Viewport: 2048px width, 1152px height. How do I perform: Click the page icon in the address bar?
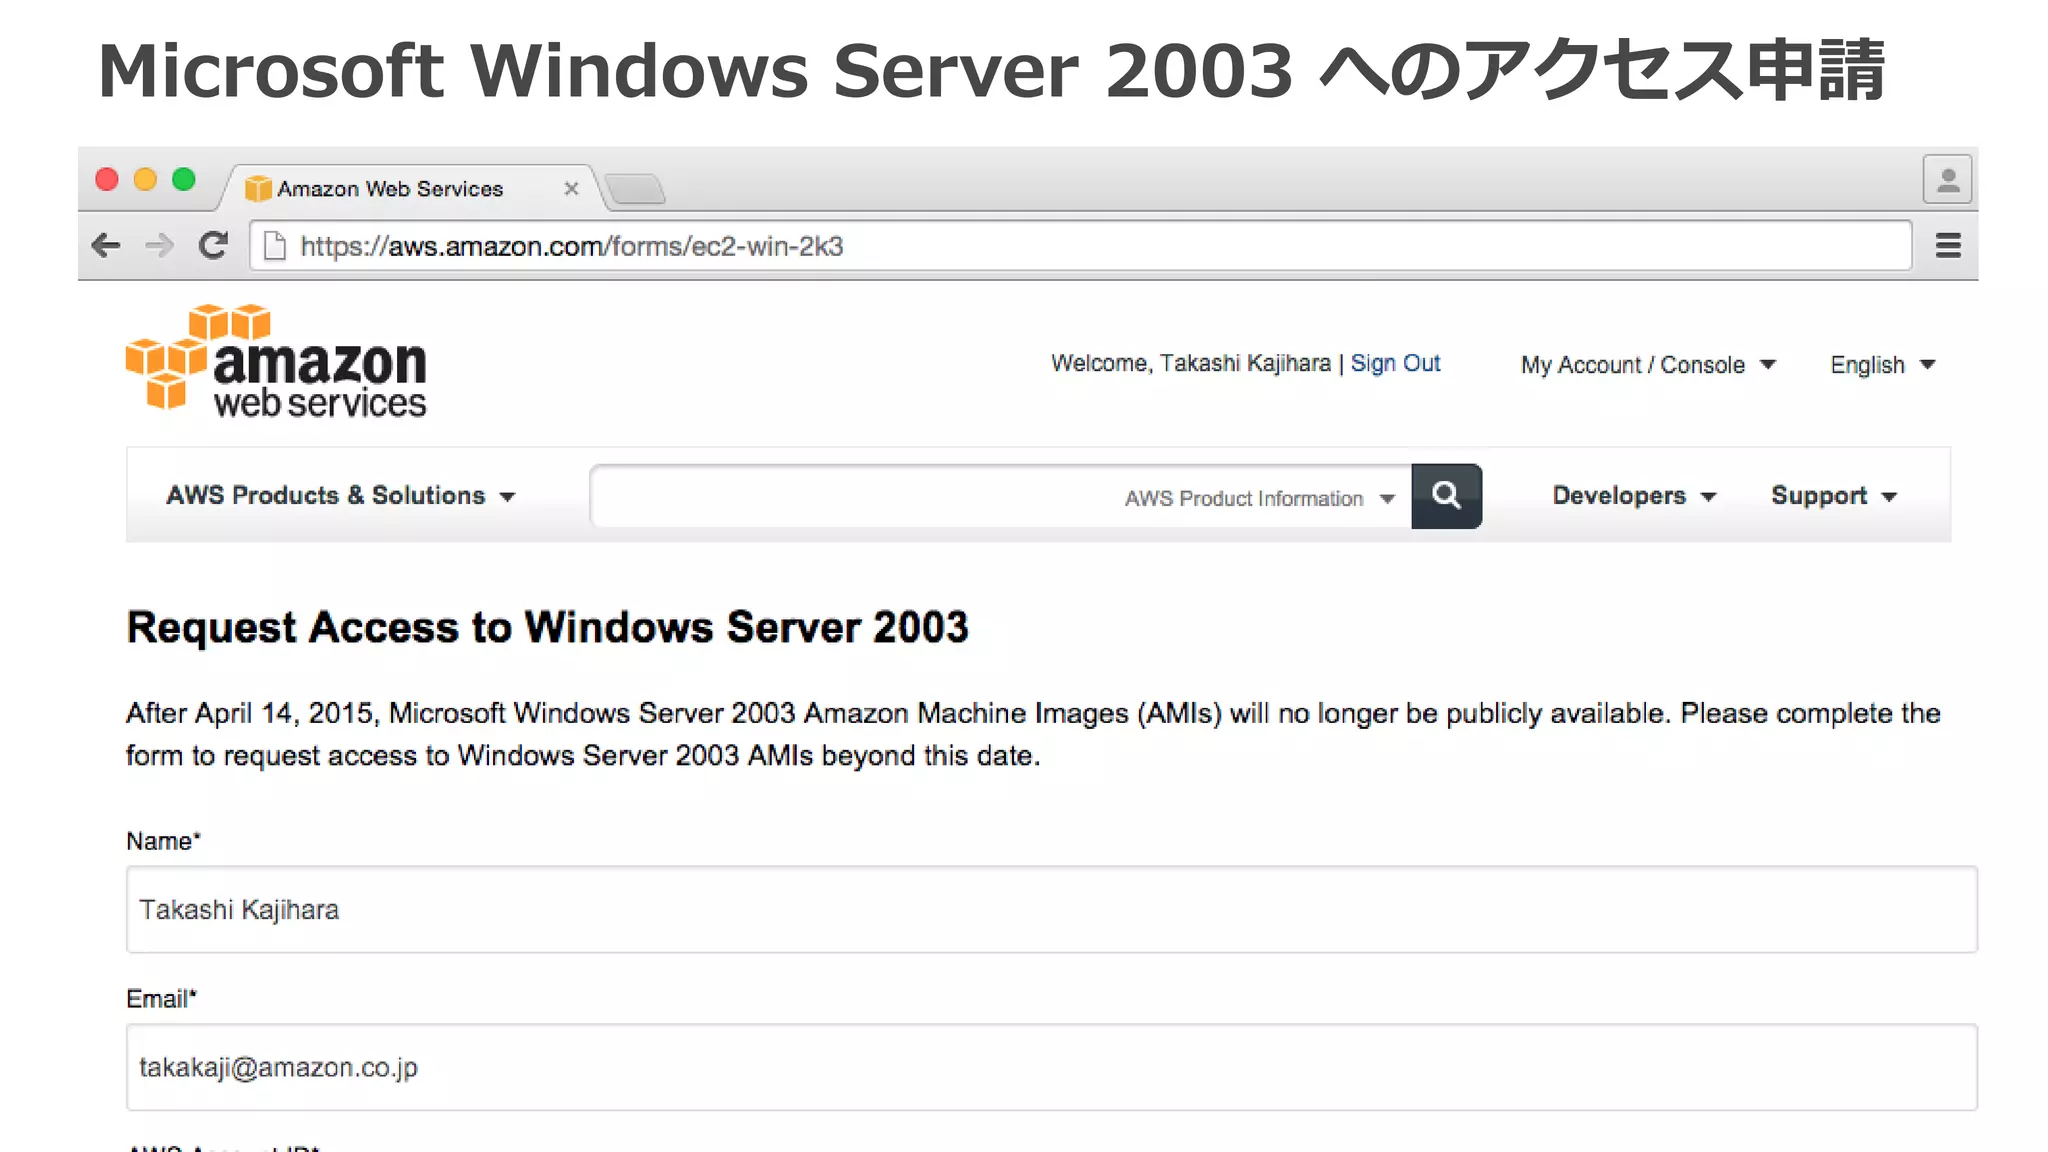(274, 246)
